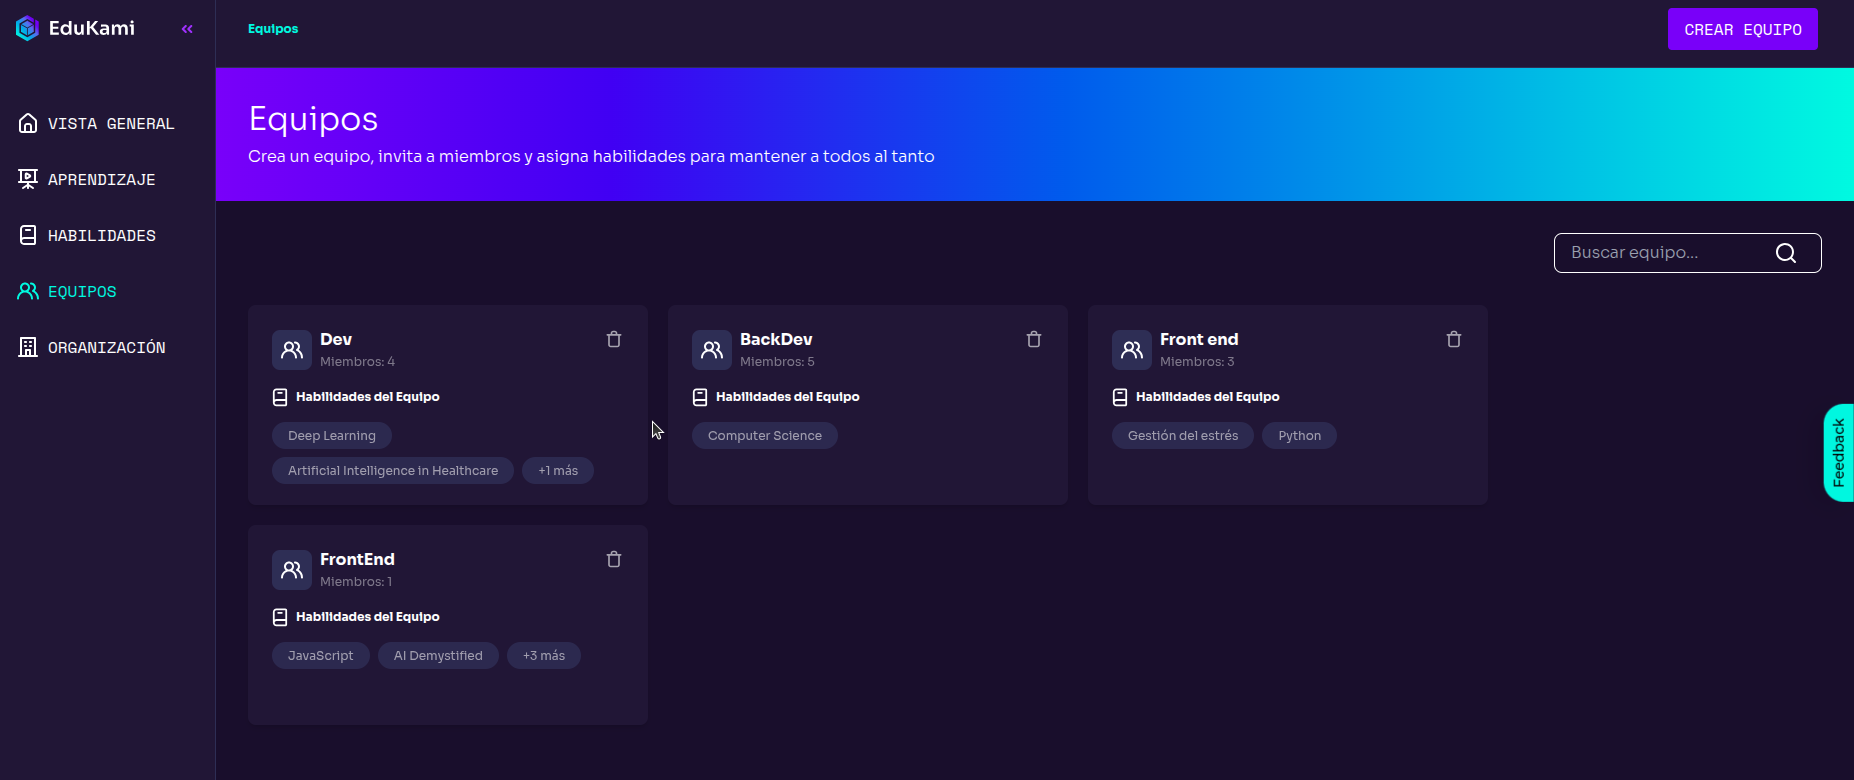This screenshot has height=780, width=1854.
Task: Click the BackDev team avatar icon
Action: tap(712, 350)
